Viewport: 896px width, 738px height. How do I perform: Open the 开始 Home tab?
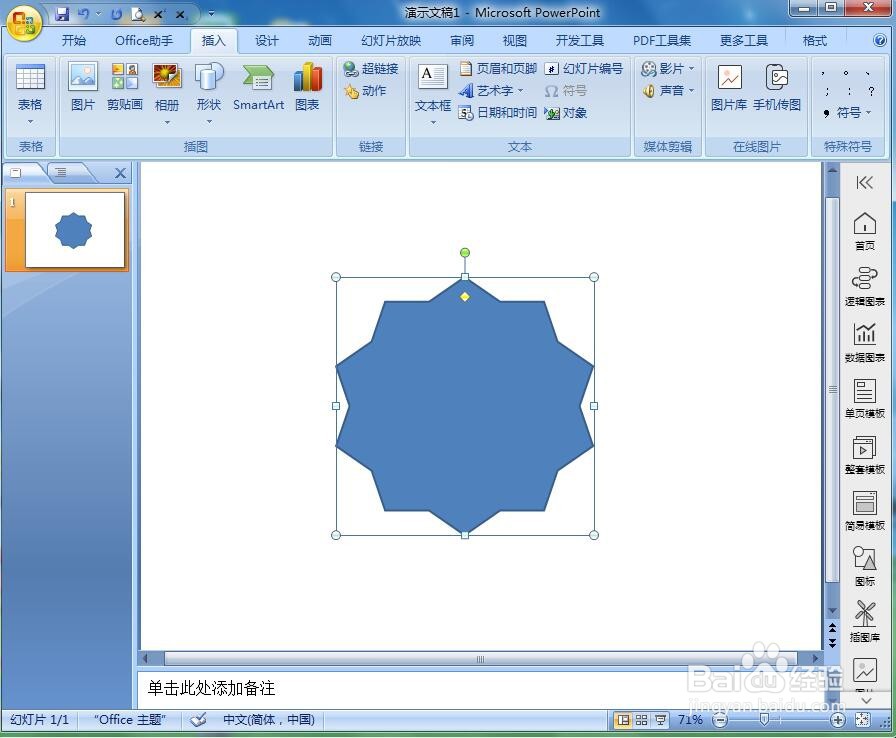click(74, 41)
